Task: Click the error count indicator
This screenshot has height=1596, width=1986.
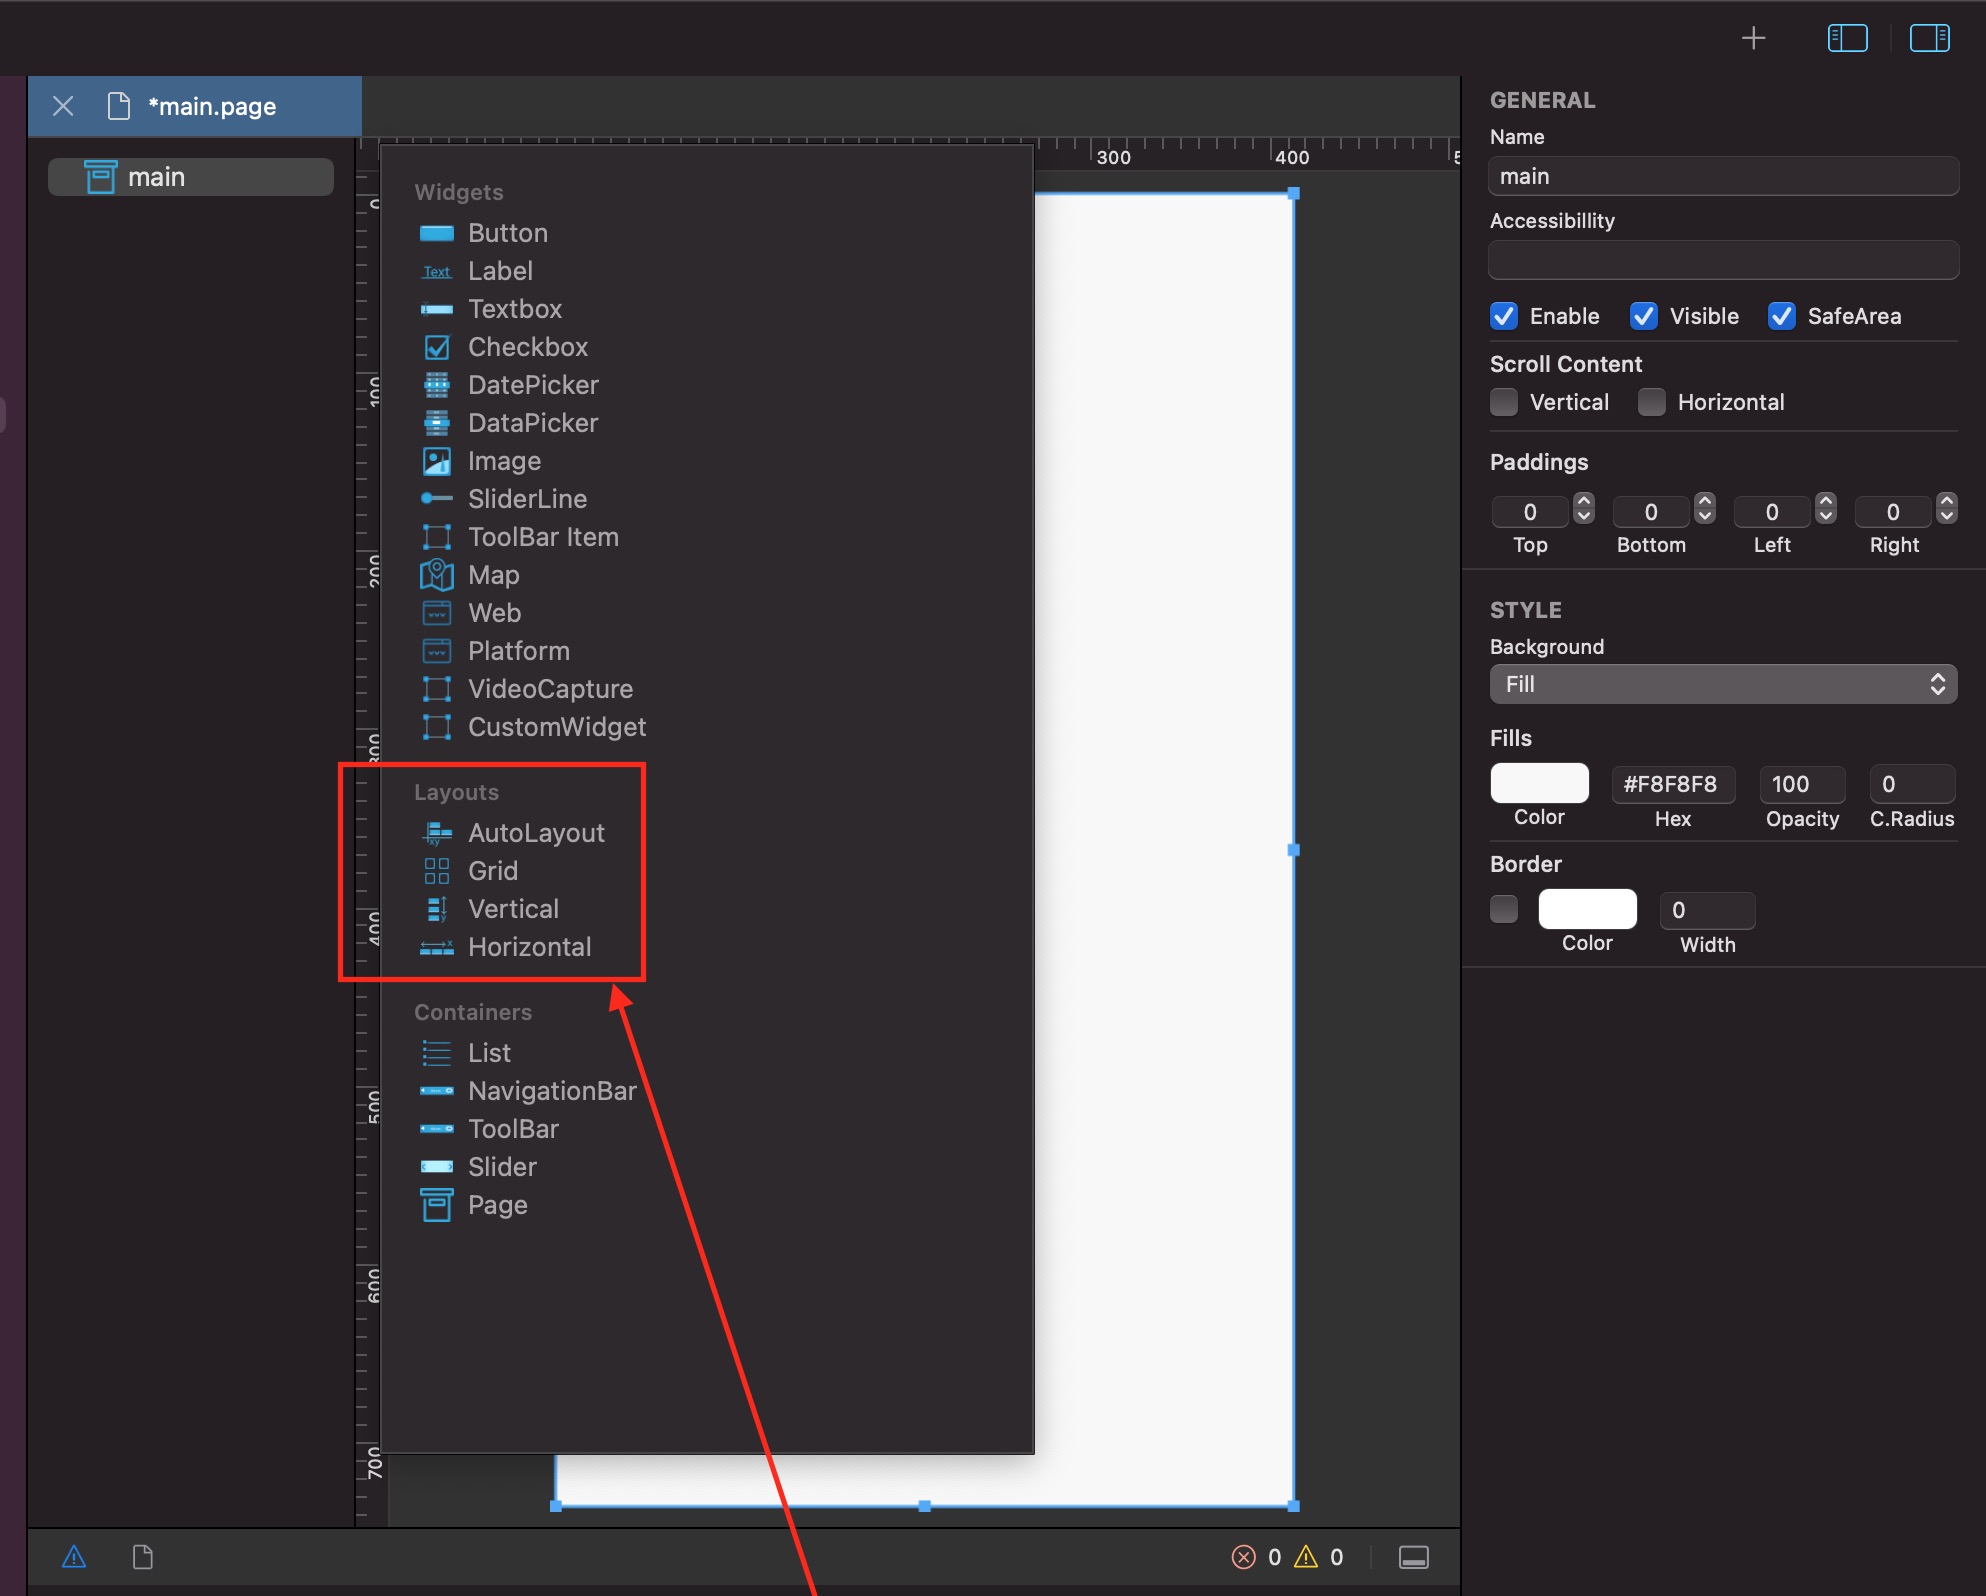Action: click(x=1255, y=1557)
